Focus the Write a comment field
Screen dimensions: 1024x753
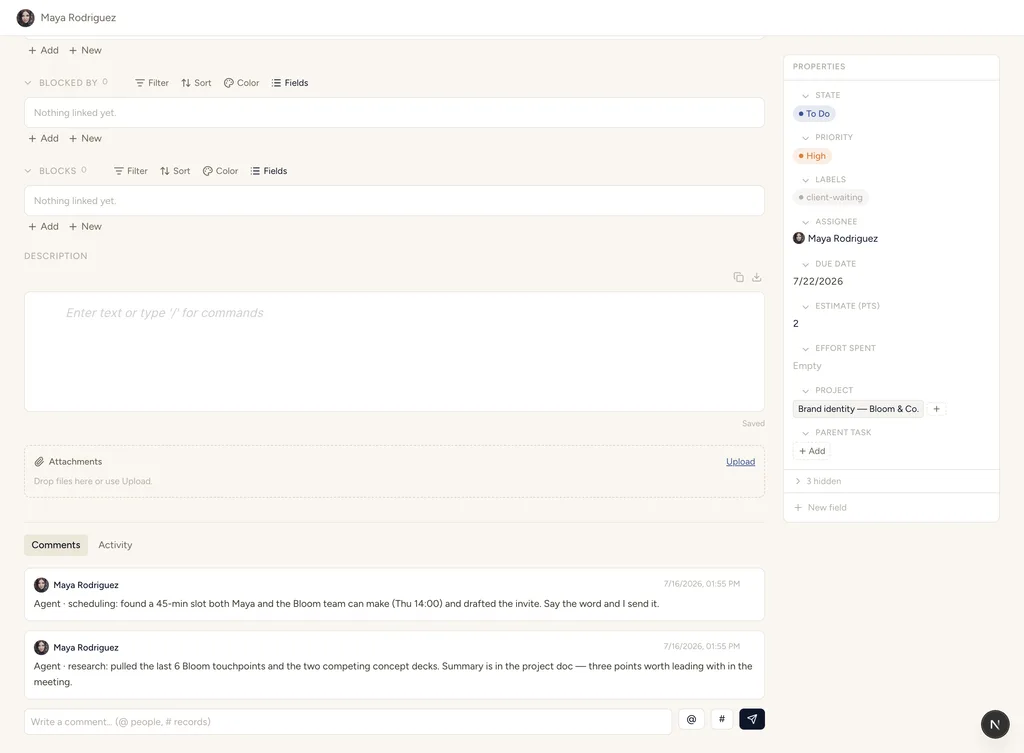tap(348, 722)
